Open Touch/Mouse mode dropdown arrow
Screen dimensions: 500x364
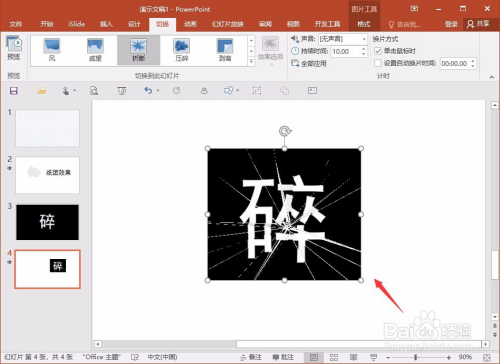(x=74, y=91)
